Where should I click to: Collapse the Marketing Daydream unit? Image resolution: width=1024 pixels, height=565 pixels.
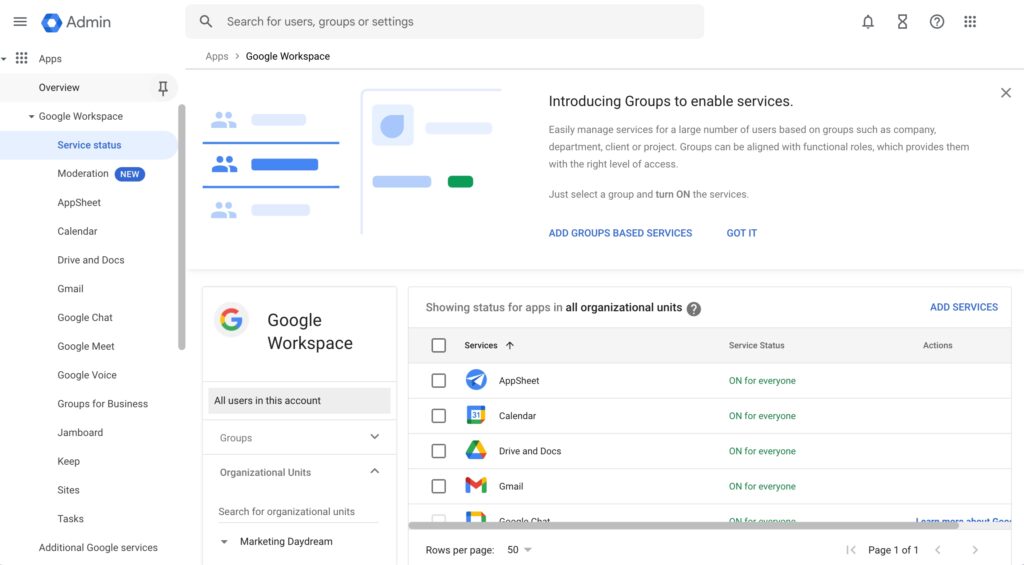(x=224, y=541)
